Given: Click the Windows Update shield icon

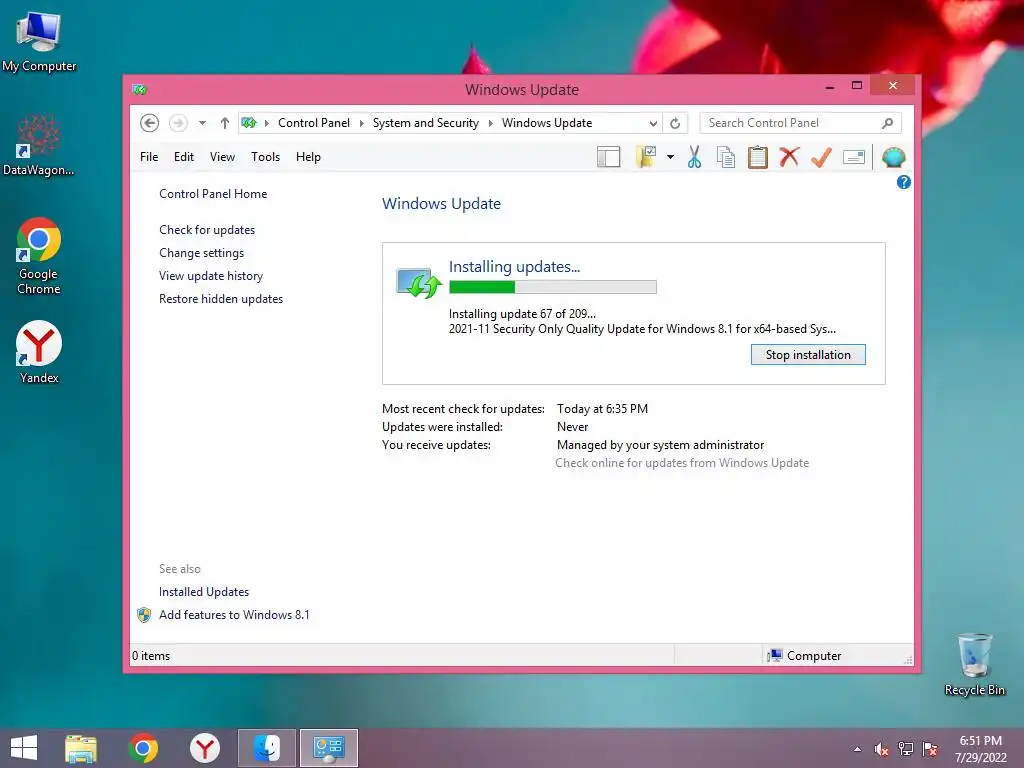Looking at the screenshot, I should 419,283.
